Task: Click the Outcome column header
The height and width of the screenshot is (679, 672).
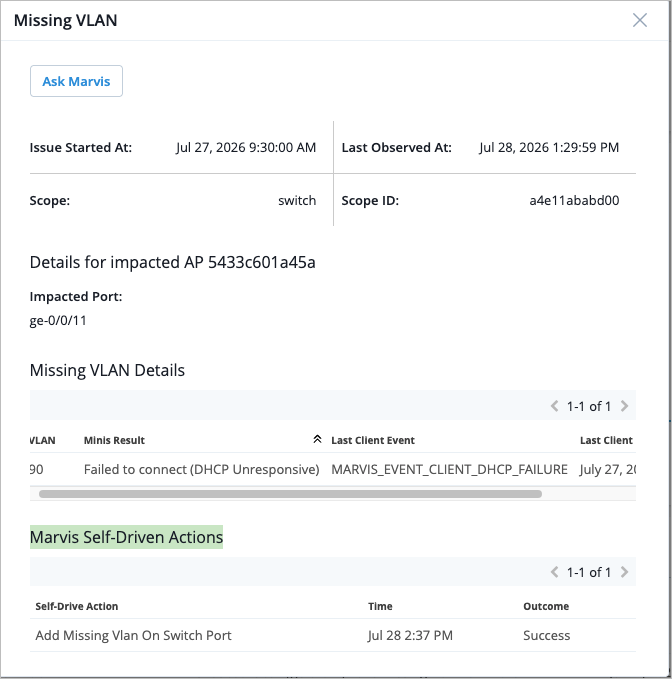Action: click(x=546, y=606)
